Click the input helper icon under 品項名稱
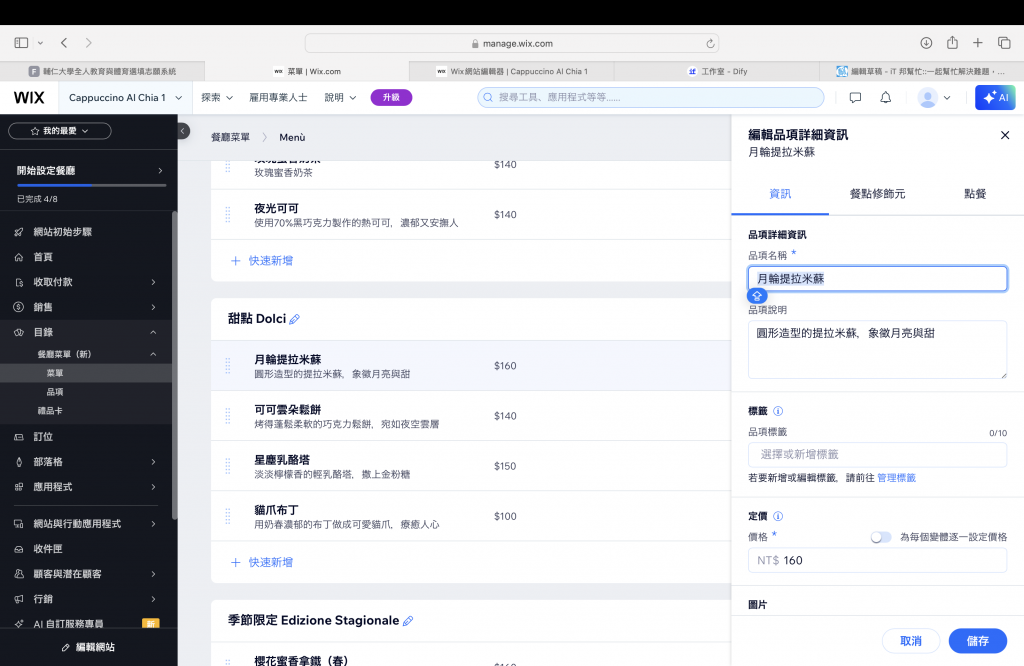The width and height of the screenshot is (1024, 666). point(757,296)
